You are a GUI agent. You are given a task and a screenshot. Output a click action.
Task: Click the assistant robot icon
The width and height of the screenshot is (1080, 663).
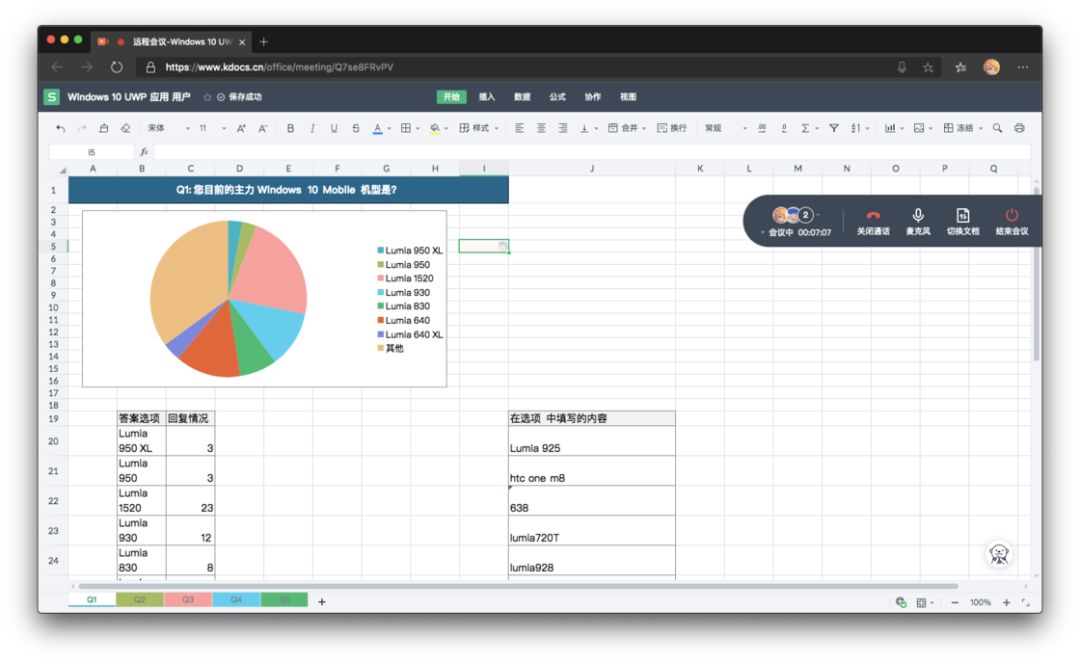tap(999, 554)
